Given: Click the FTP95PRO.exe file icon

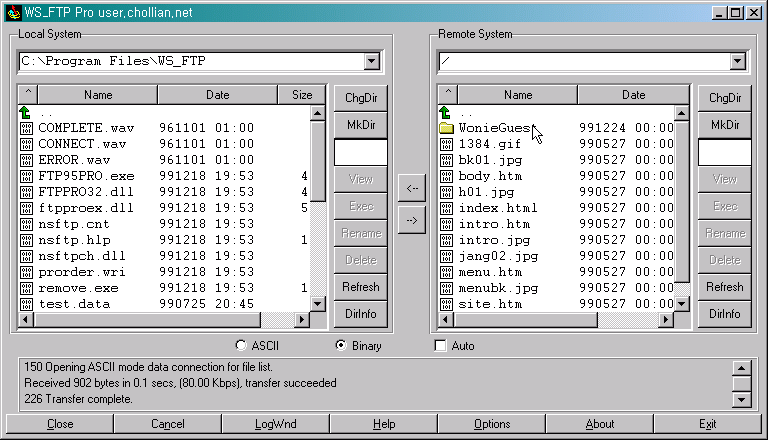Looking at the screenshot, I should [26, 176].
